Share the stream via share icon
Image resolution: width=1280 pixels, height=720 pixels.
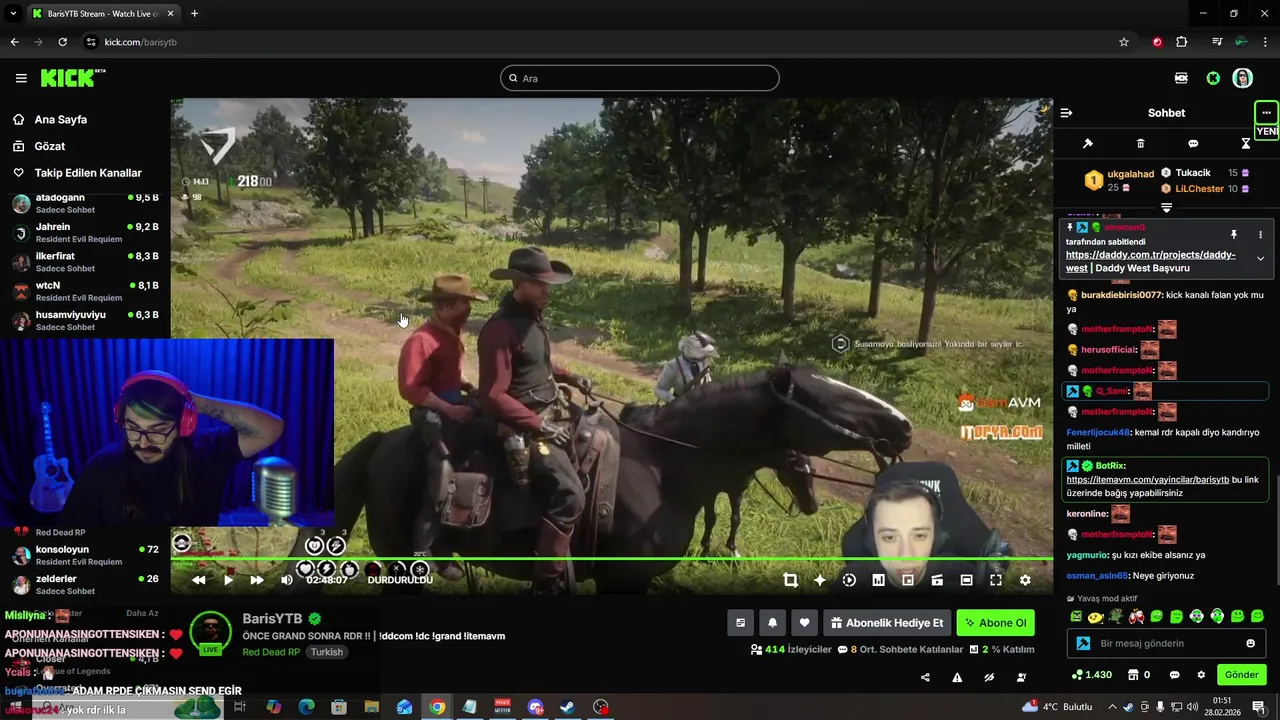(x=925, y=677)
